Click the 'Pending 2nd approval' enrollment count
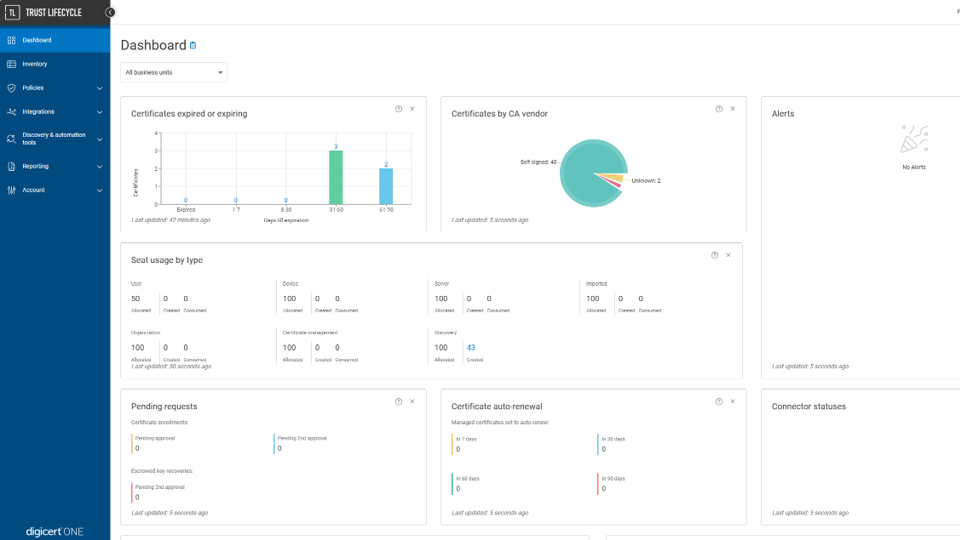960x540 pixels. (x=280, y=449)
